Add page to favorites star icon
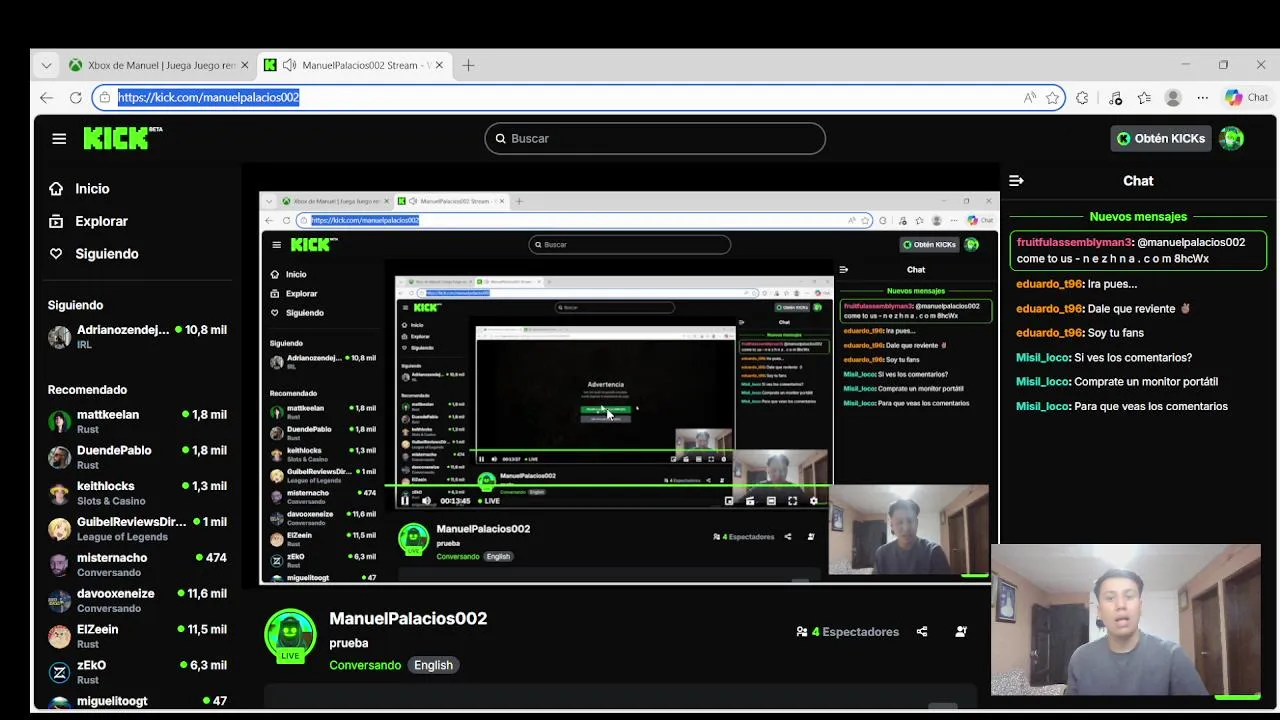 pyautogui.click(x=1053, y=97)
